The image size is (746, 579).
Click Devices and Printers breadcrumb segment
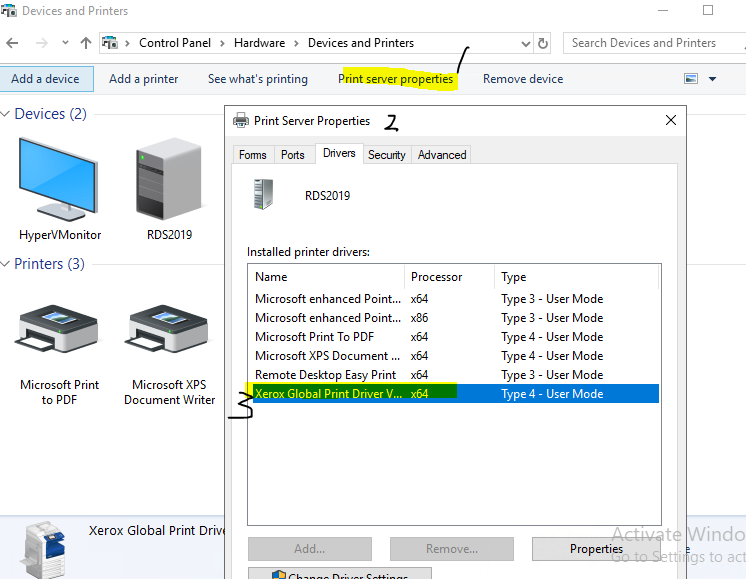[361, 43]
